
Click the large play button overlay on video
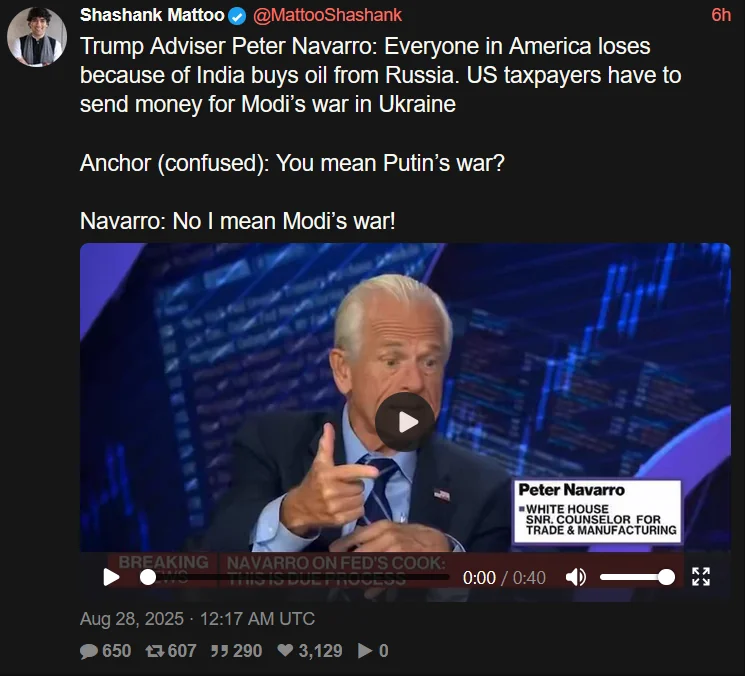pyautogui.click(x=405, y=422)
